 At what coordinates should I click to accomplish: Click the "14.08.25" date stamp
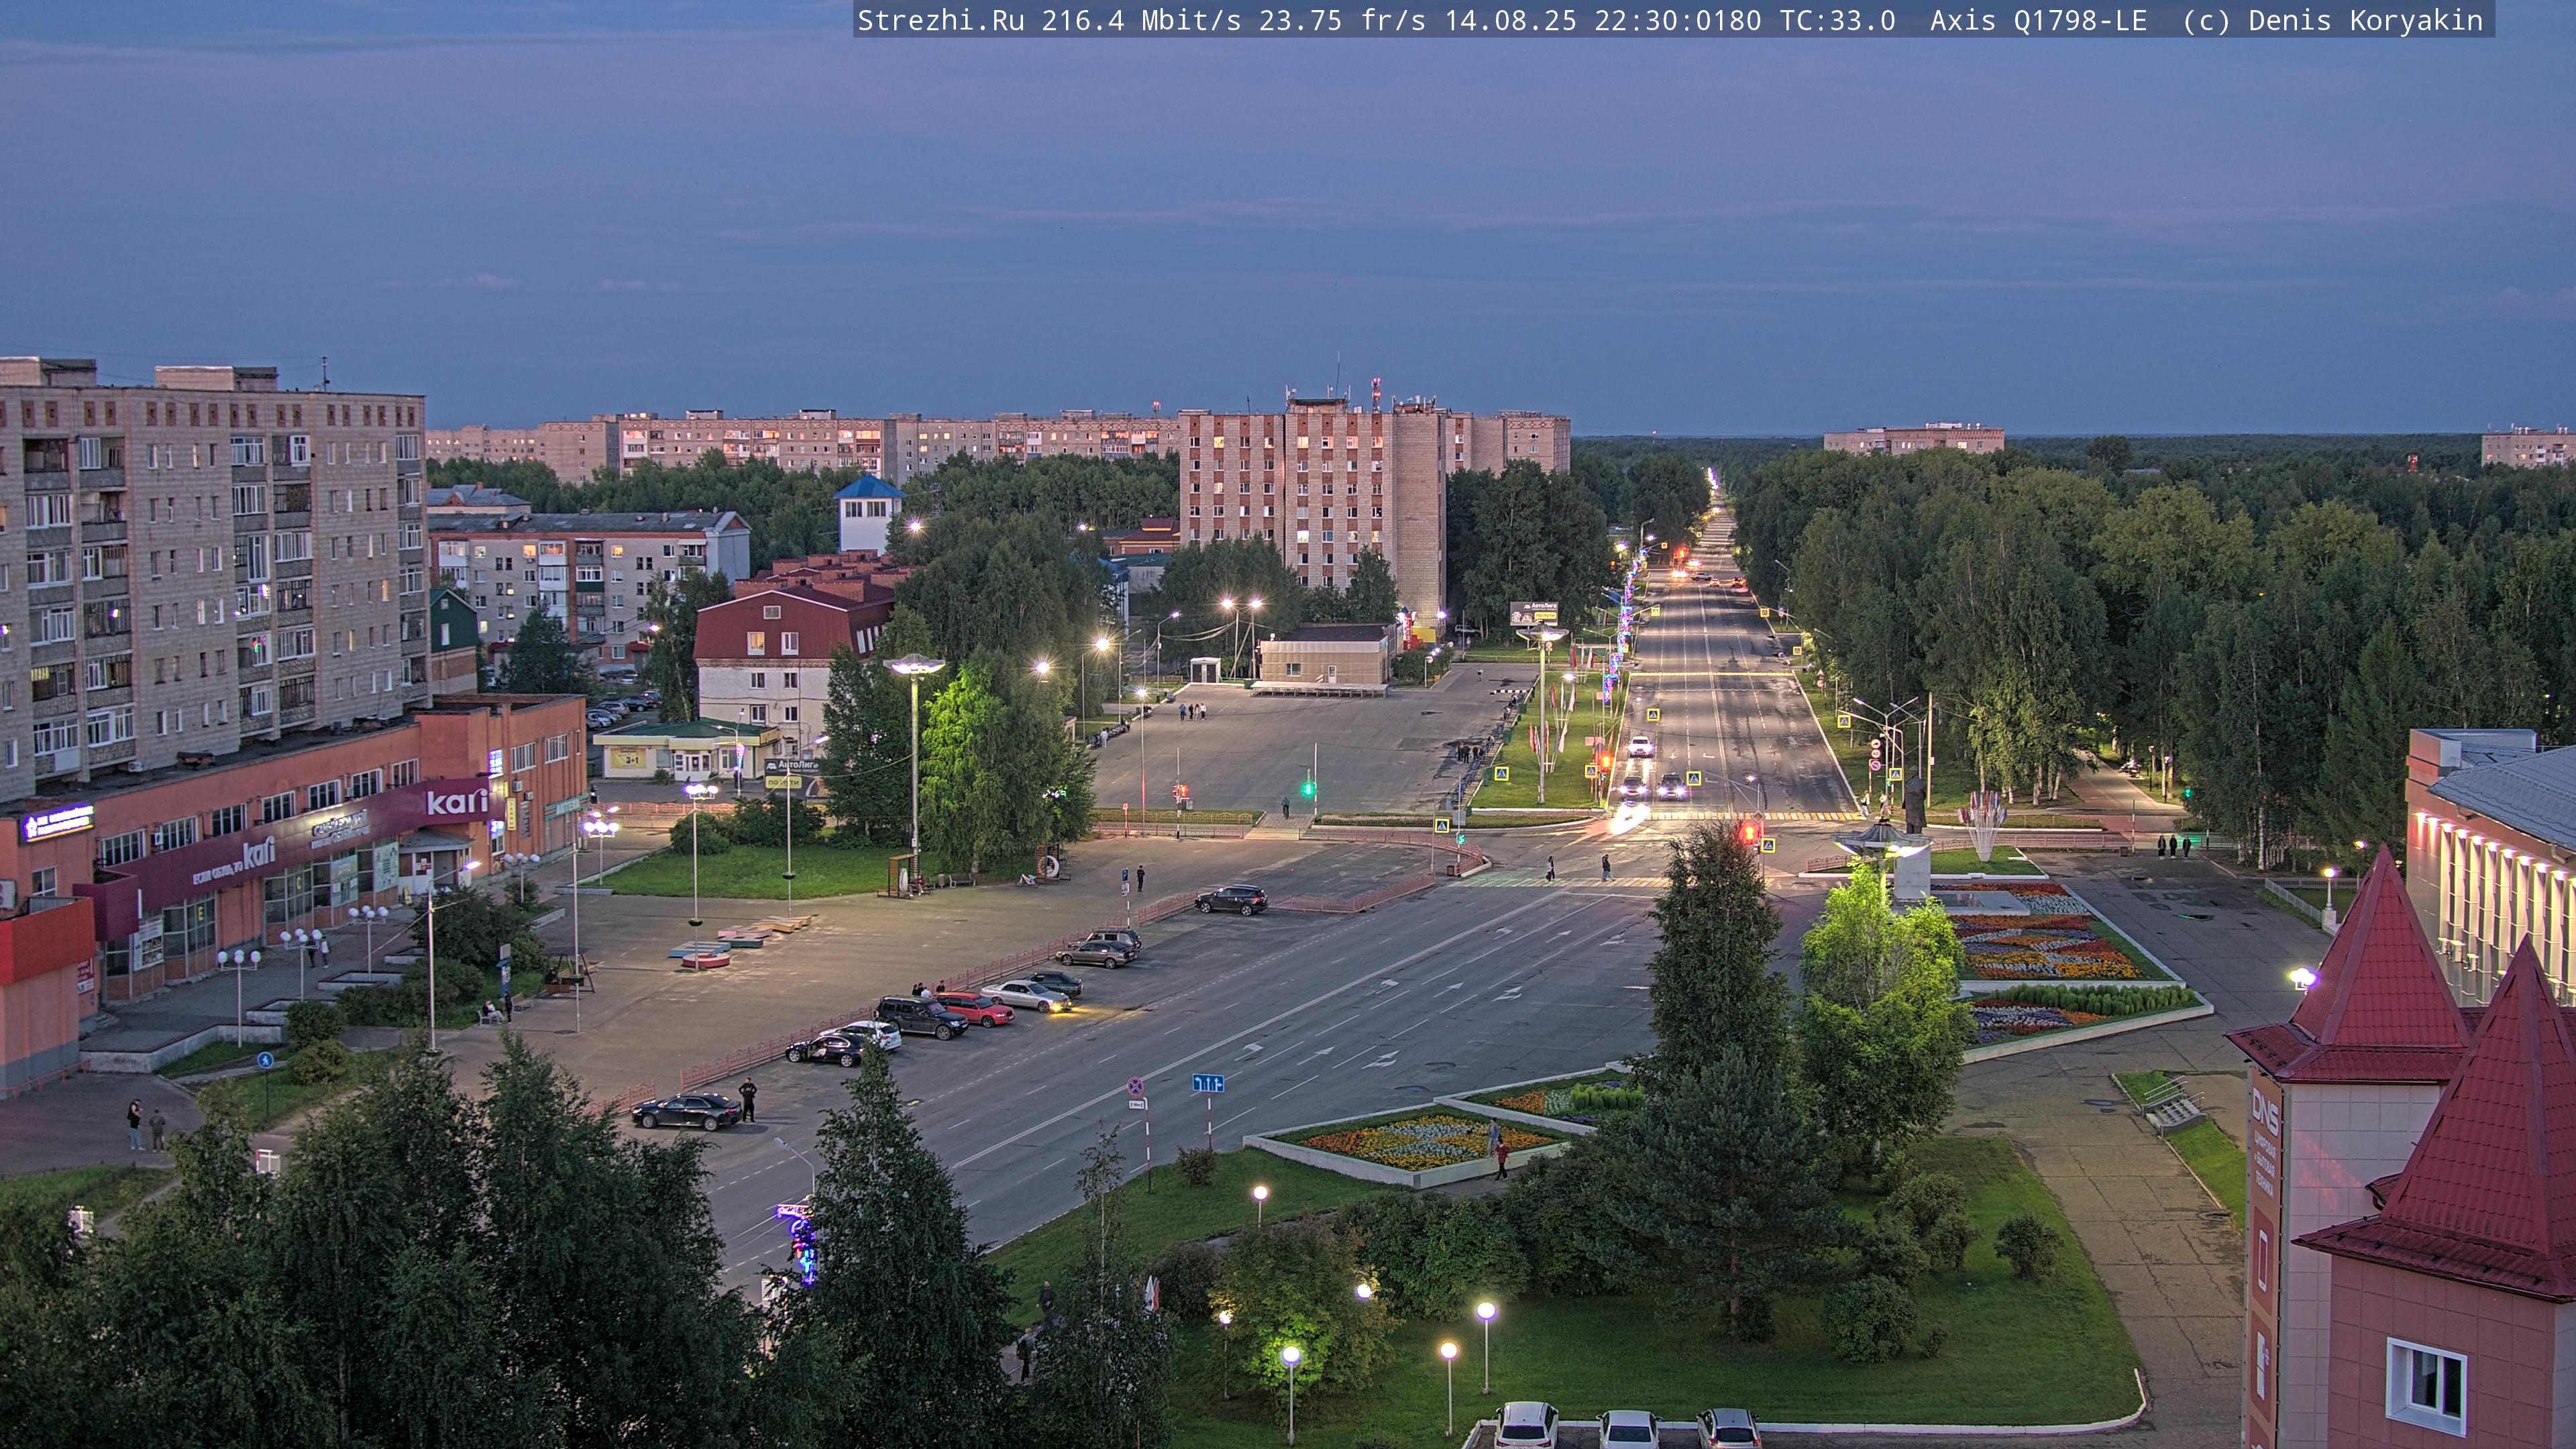1510,21
